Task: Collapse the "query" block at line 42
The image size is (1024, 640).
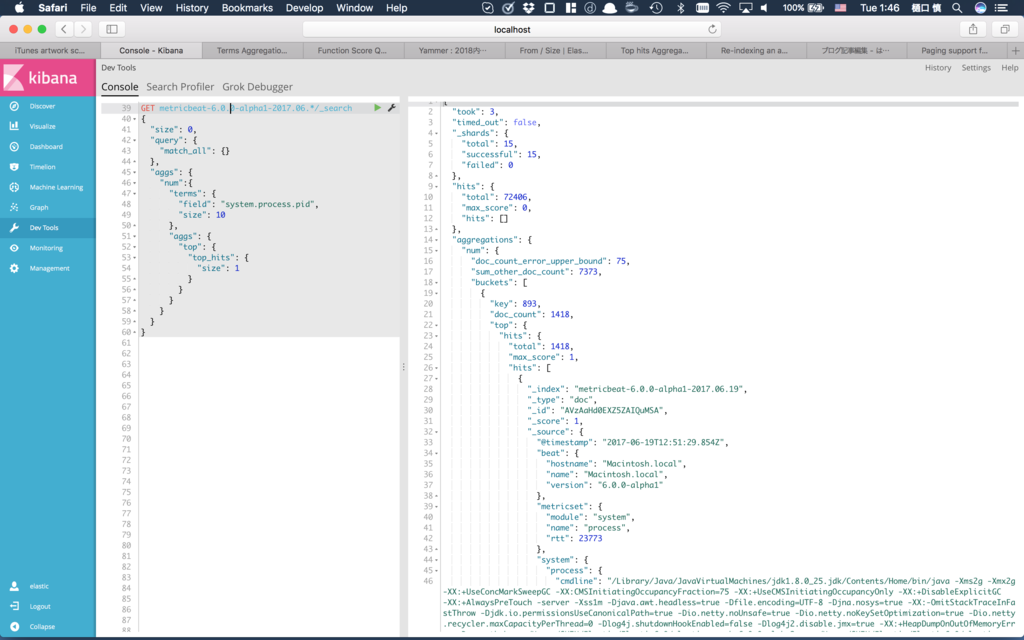Action: point(135,140)
